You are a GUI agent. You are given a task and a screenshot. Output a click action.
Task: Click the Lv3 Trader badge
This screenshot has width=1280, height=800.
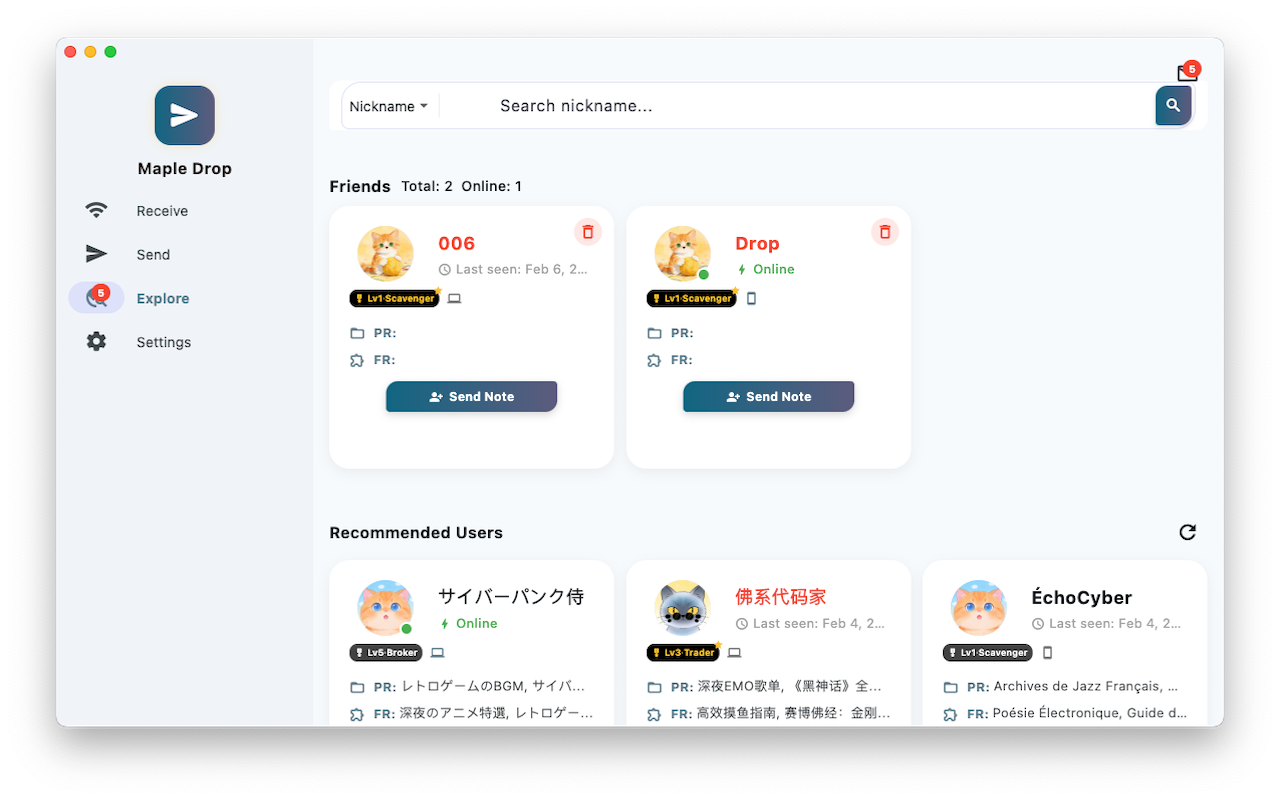[683, 652]
